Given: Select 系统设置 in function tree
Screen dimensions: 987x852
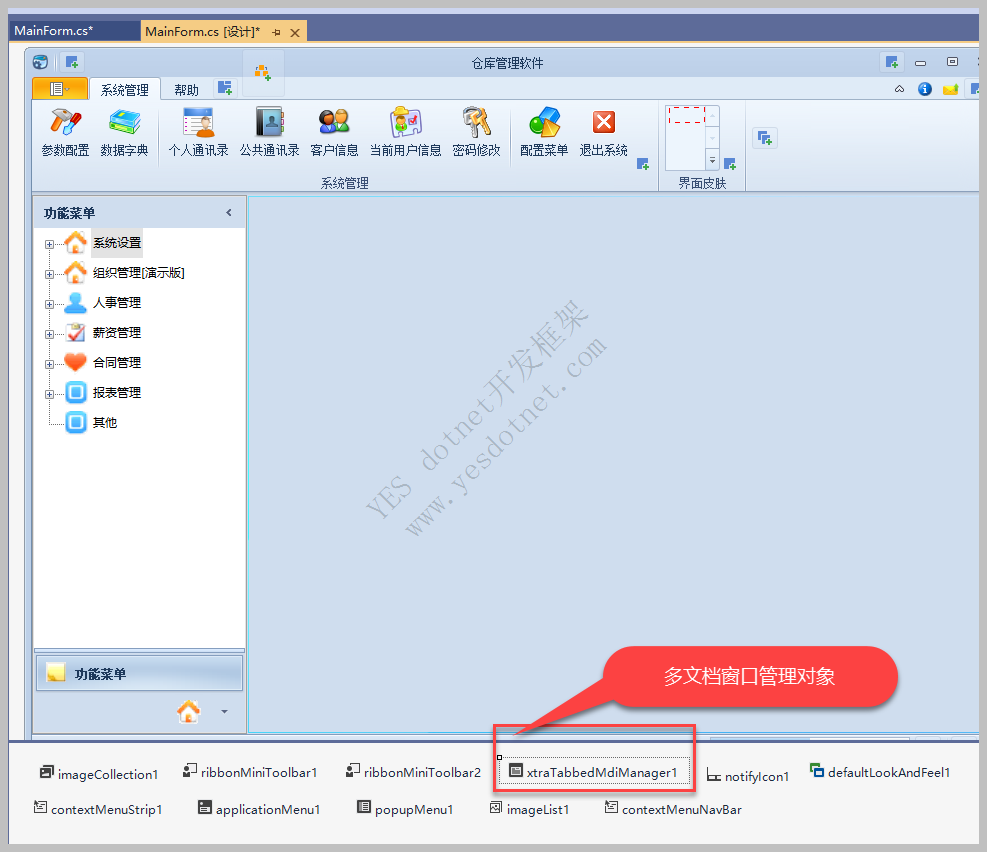Looking at the screenshot, I should coord(117,243).
